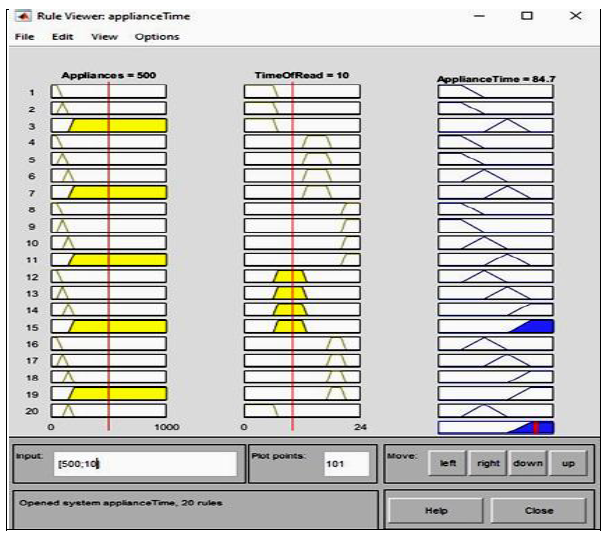Click the left move button
Image resolution: width=608 pixels, height=537 pixels.
tap(446, 464)
